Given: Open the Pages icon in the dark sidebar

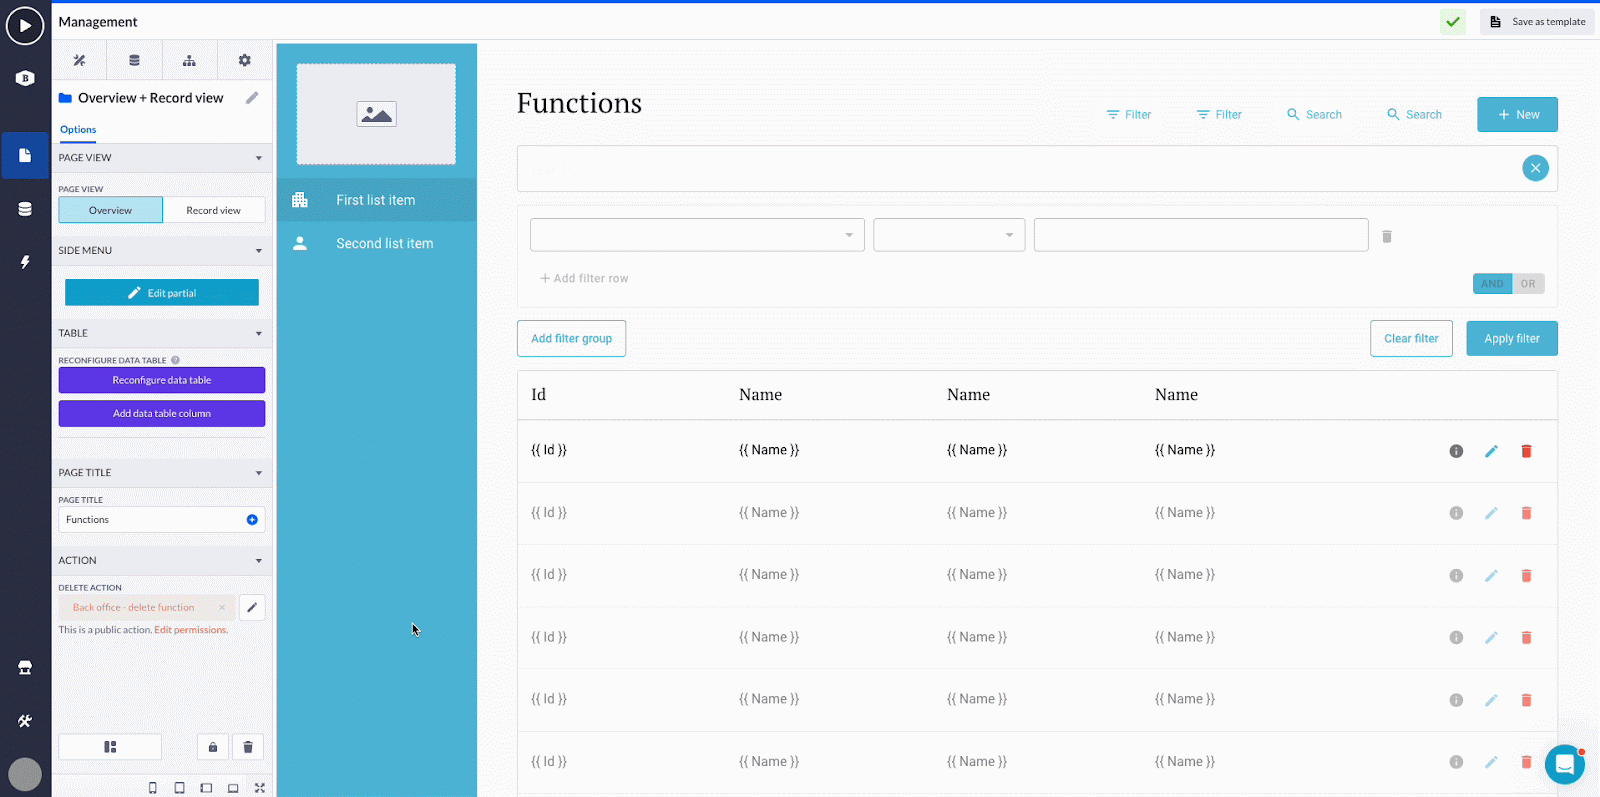Looking at the screenshot, I should coord(25,155).
